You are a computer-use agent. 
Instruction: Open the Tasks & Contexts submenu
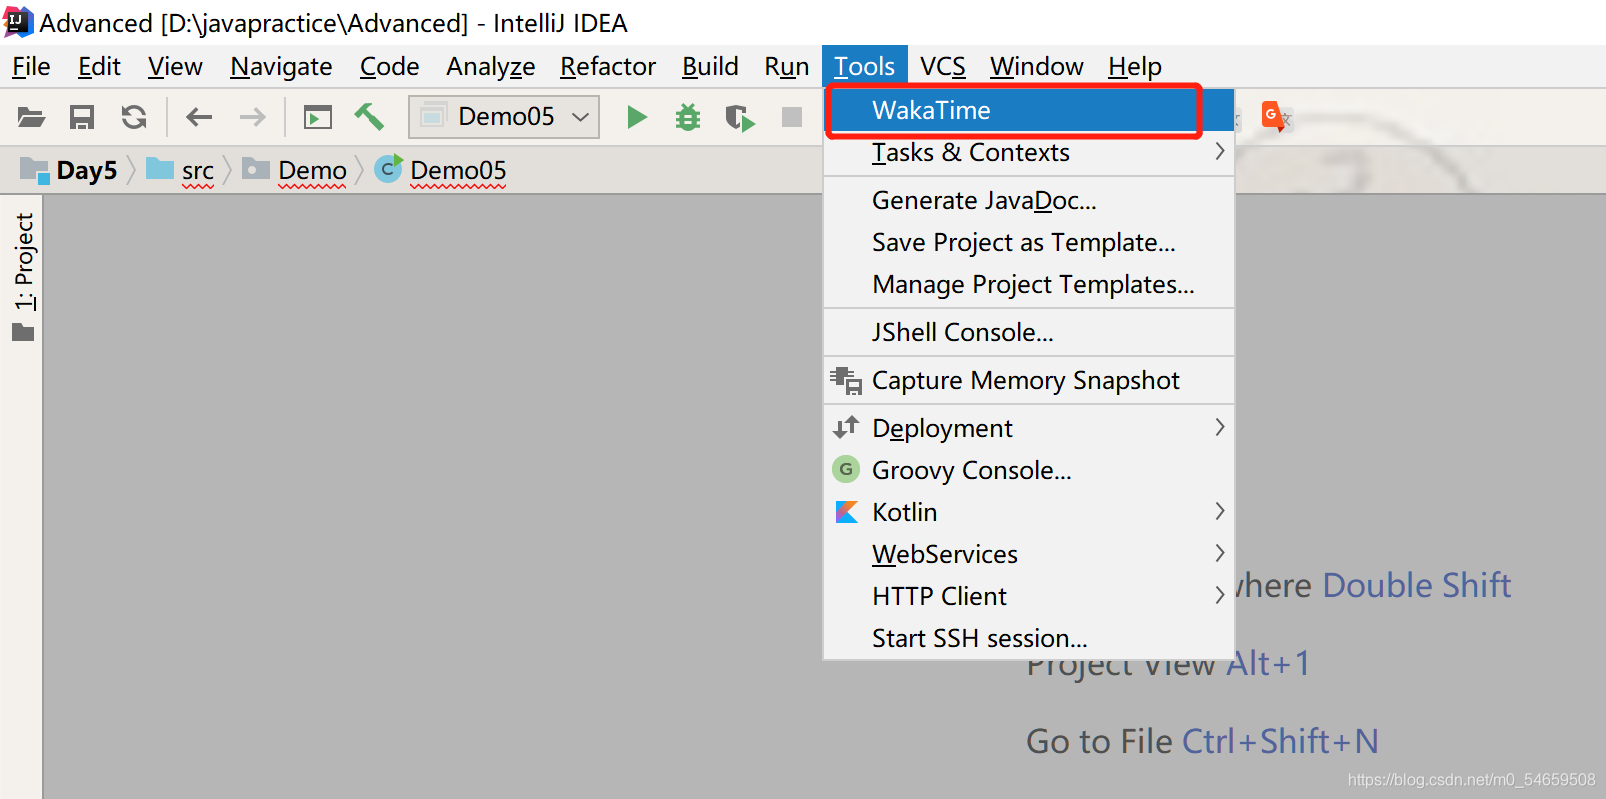(1029, 152)
